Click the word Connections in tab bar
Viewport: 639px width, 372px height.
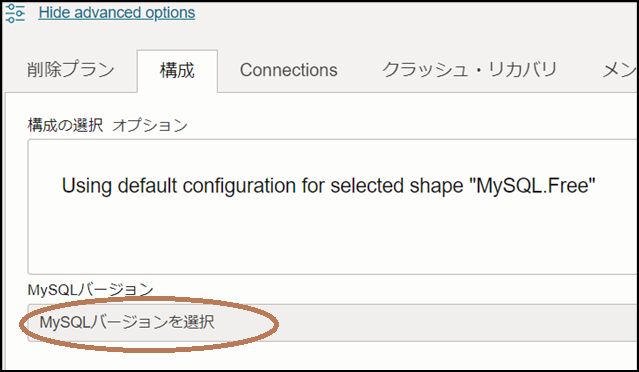coord(289,70)
